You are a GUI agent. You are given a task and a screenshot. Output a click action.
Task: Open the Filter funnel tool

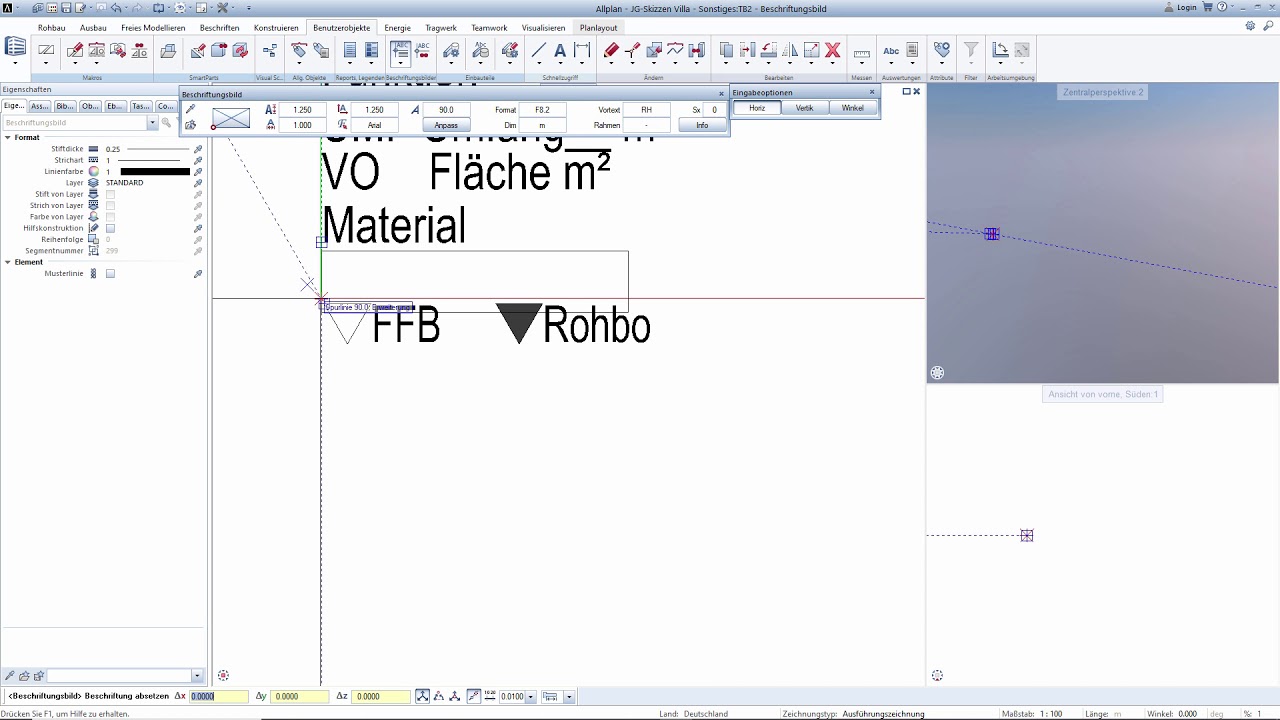971,50
